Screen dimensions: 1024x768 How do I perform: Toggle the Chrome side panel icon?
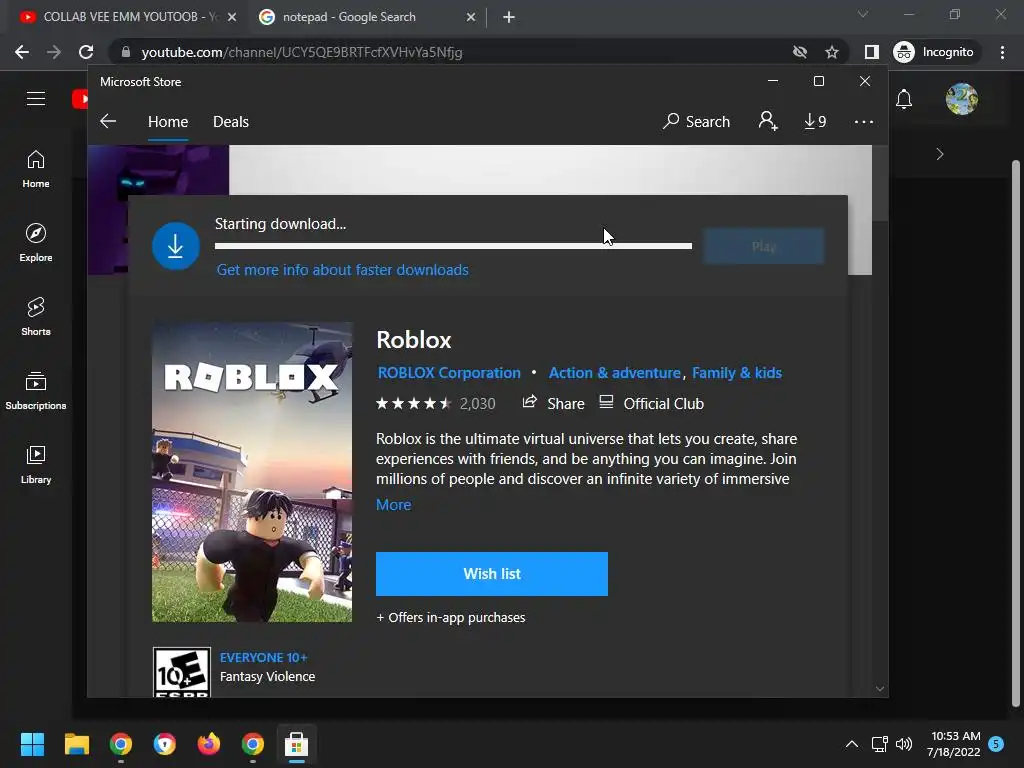(x=871, y=52)
